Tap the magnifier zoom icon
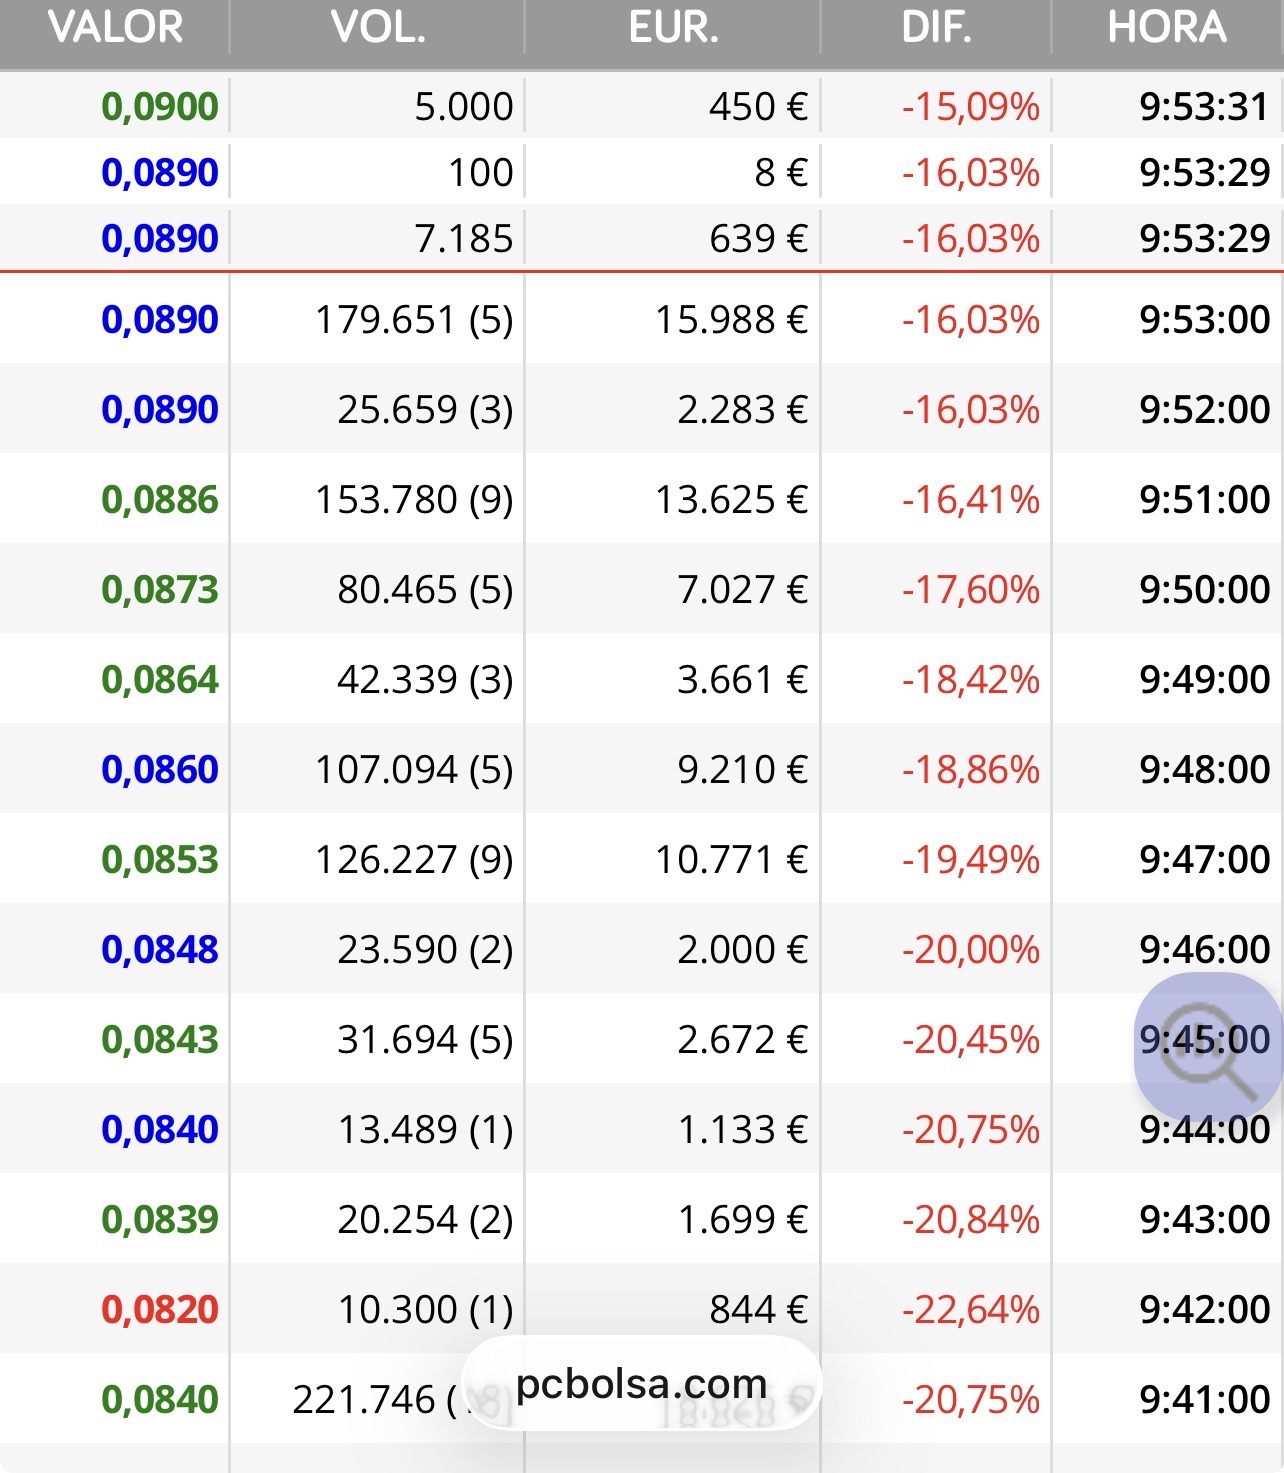1284x1473 pixels. 1207,1047
